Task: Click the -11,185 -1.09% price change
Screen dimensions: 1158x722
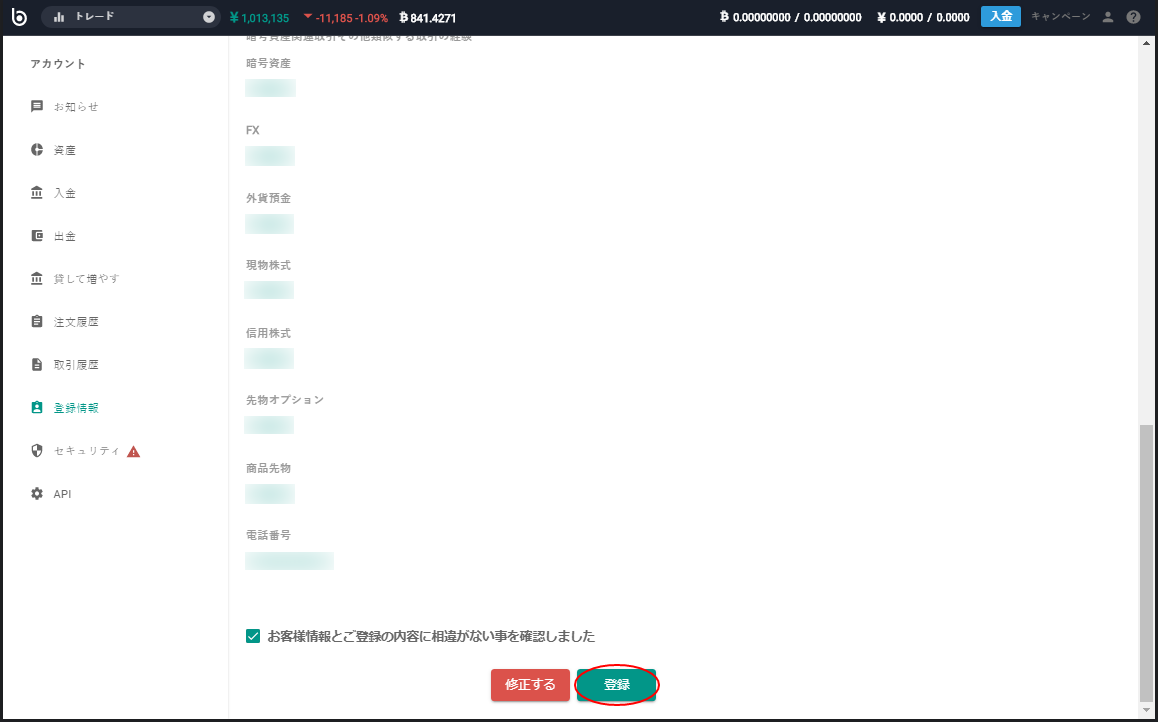Action: tap(346, 18)
